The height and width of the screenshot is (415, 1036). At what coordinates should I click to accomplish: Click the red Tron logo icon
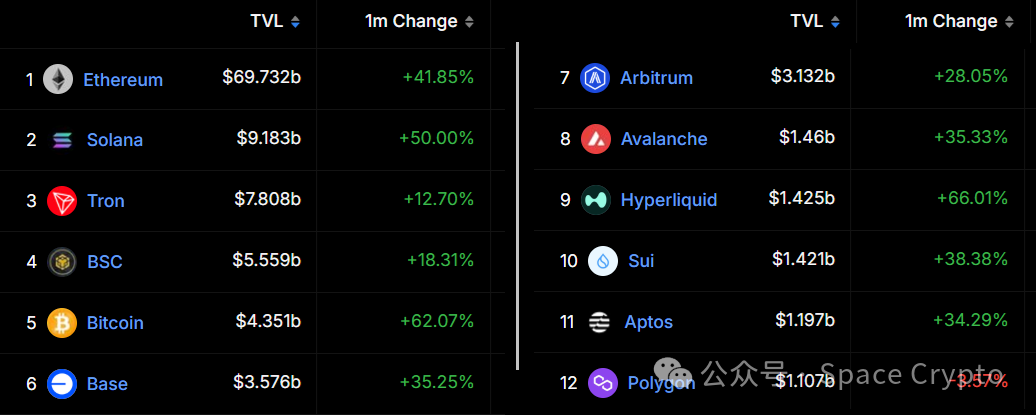pos(62,201)
